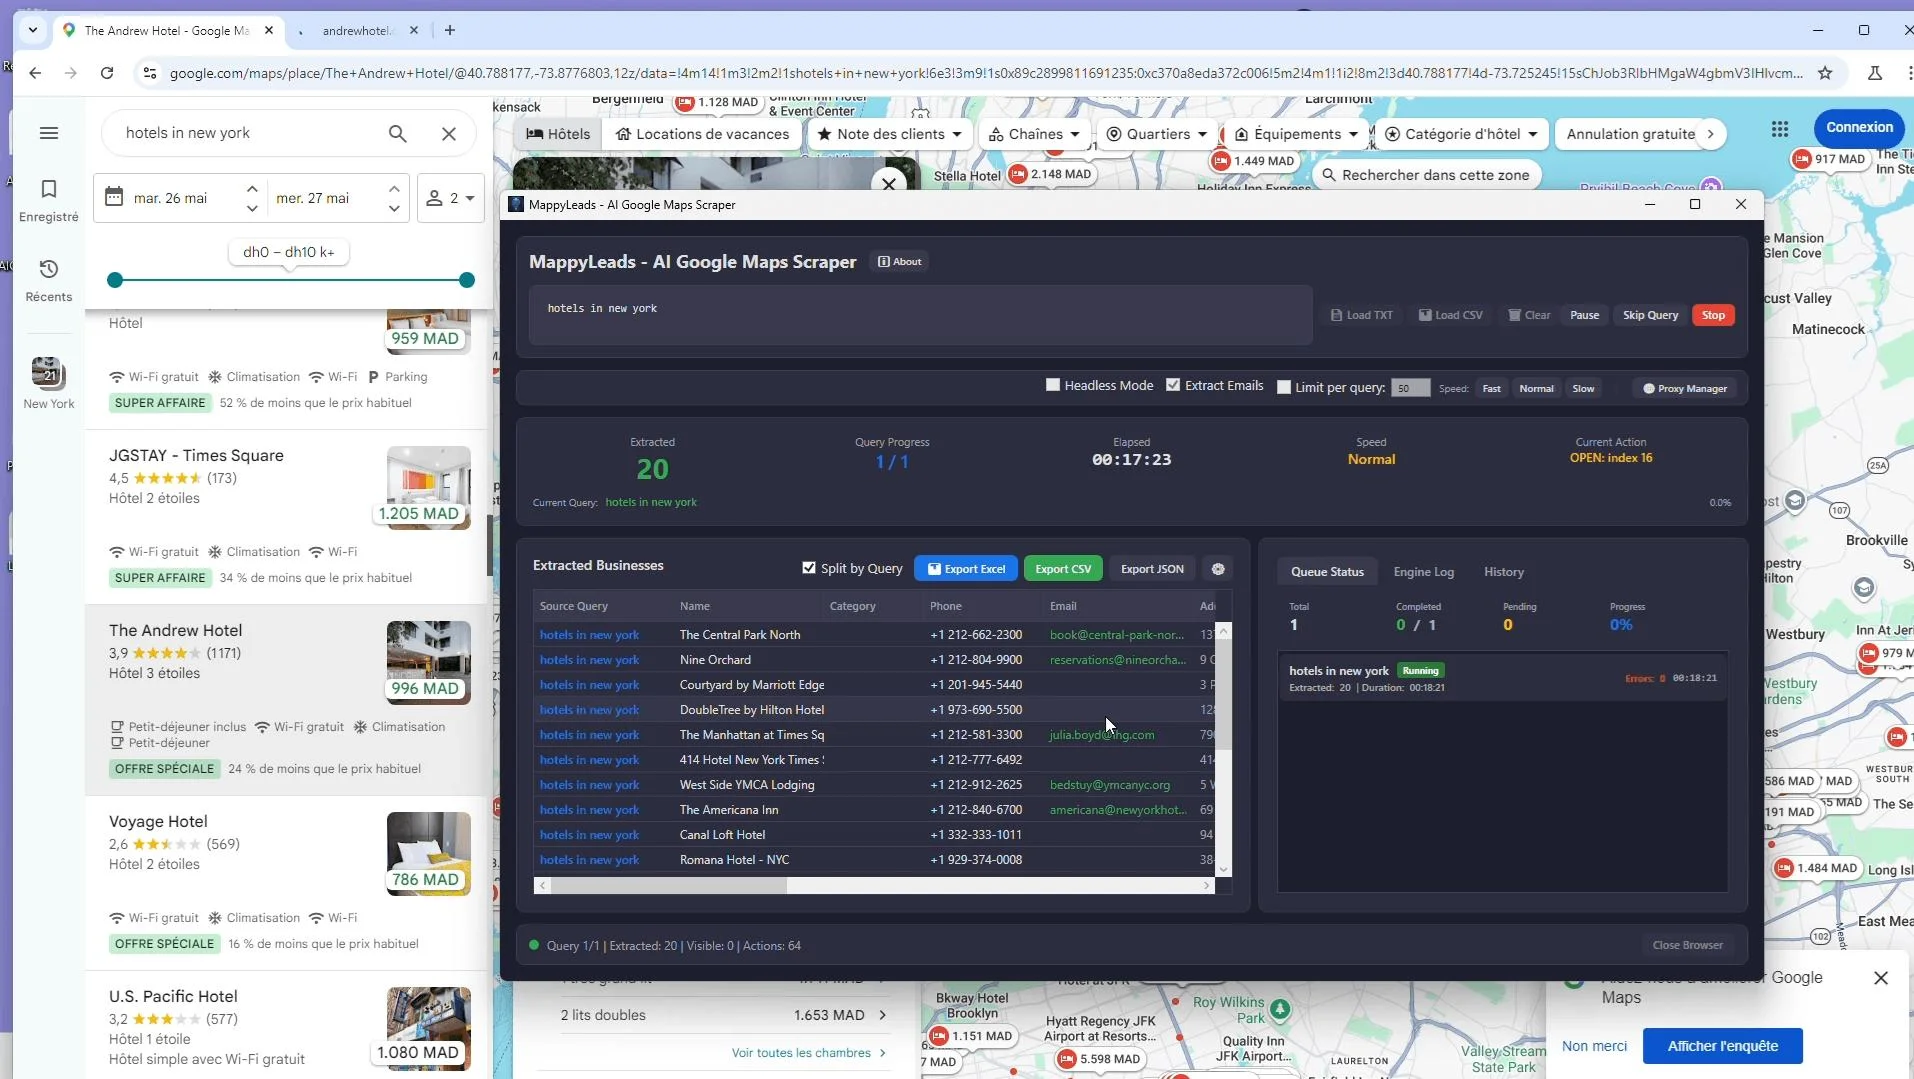The width and height of the screenshot is (1914, 1079).
Task: Set scraping speed to Slow
Action: tap(1583, 389)
